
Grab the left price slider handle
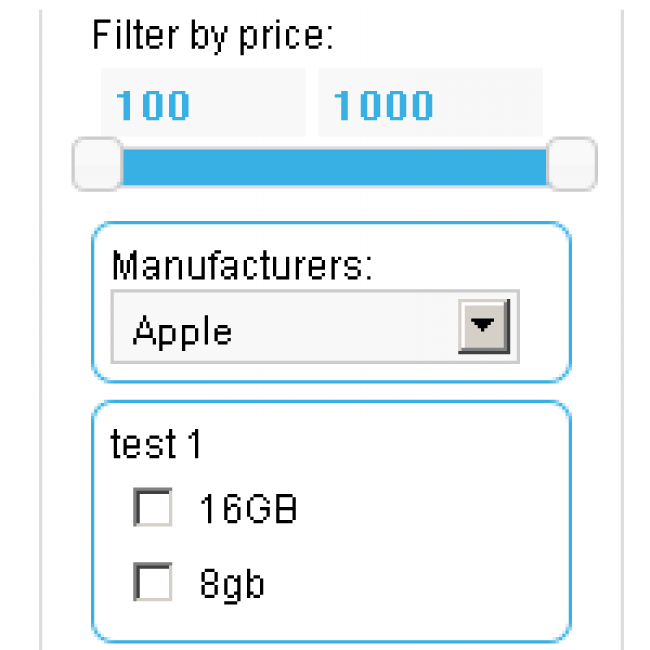click(98, 164)
